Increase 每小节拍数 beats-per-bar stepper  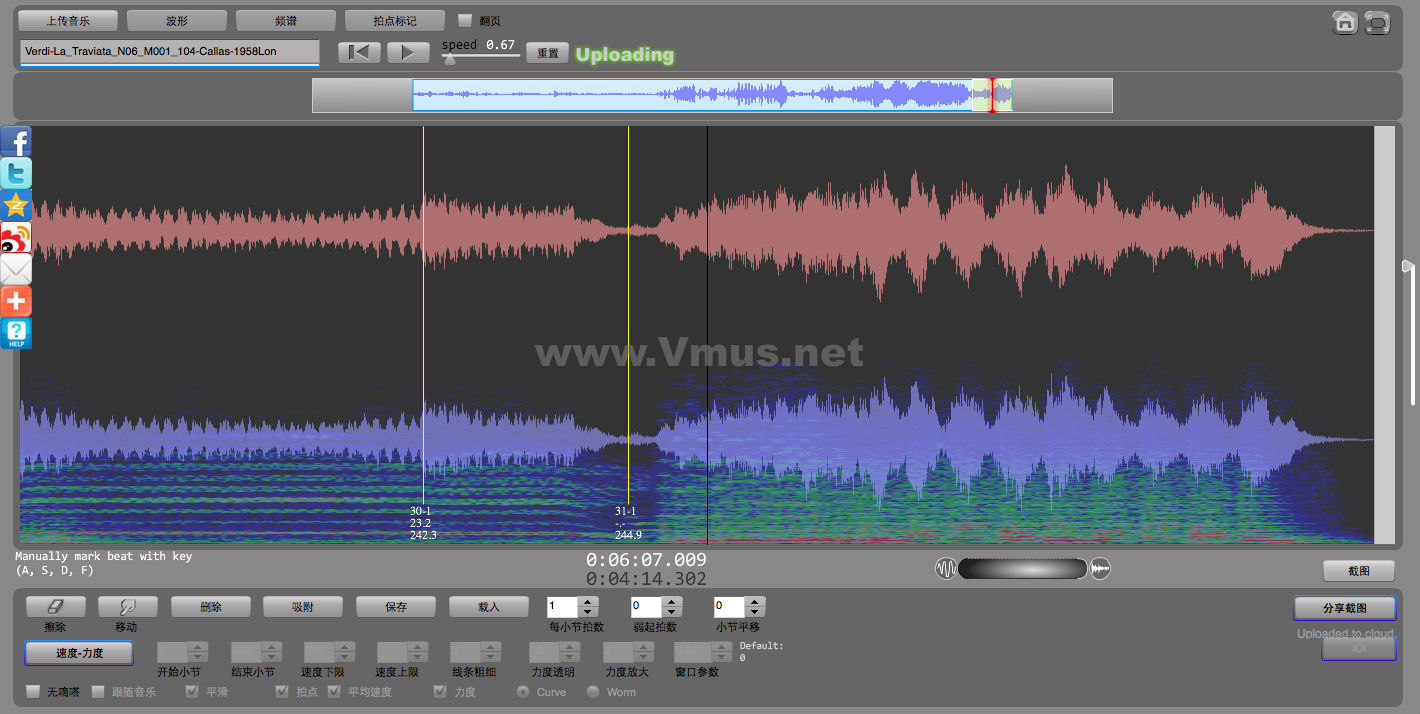588,602
